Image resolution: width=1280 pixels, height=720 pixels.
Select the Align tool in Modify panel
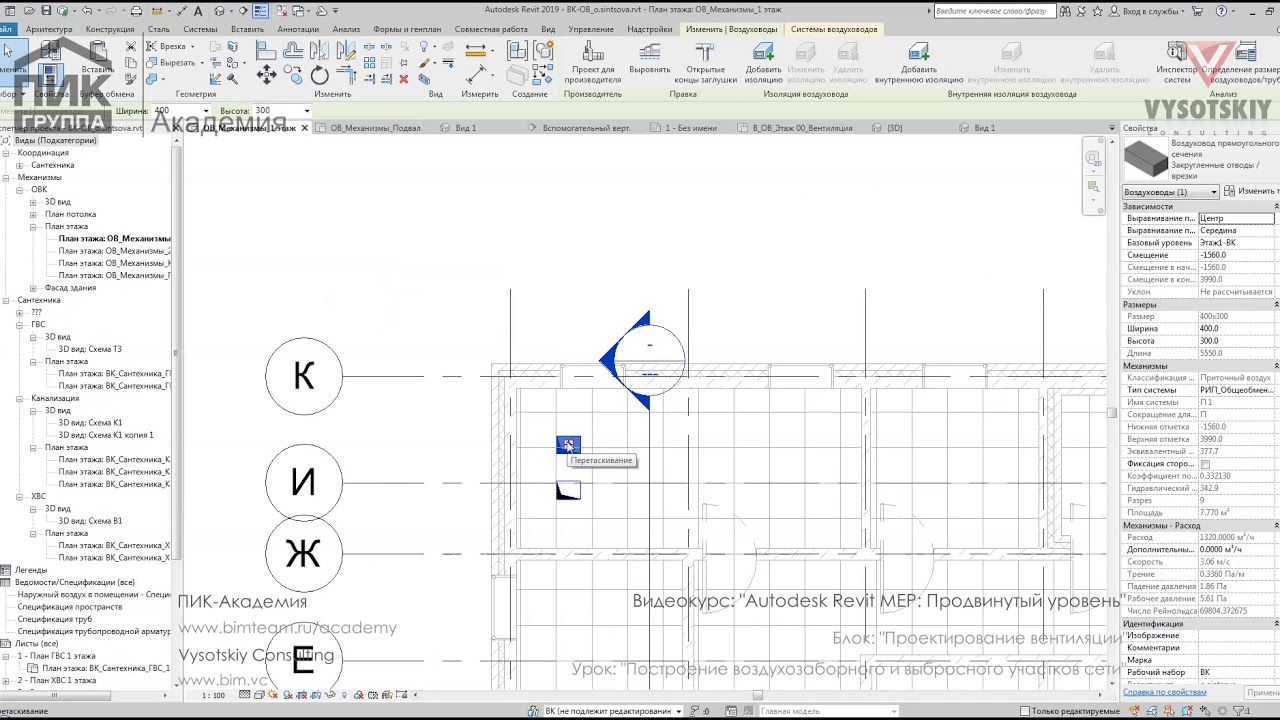266,50
